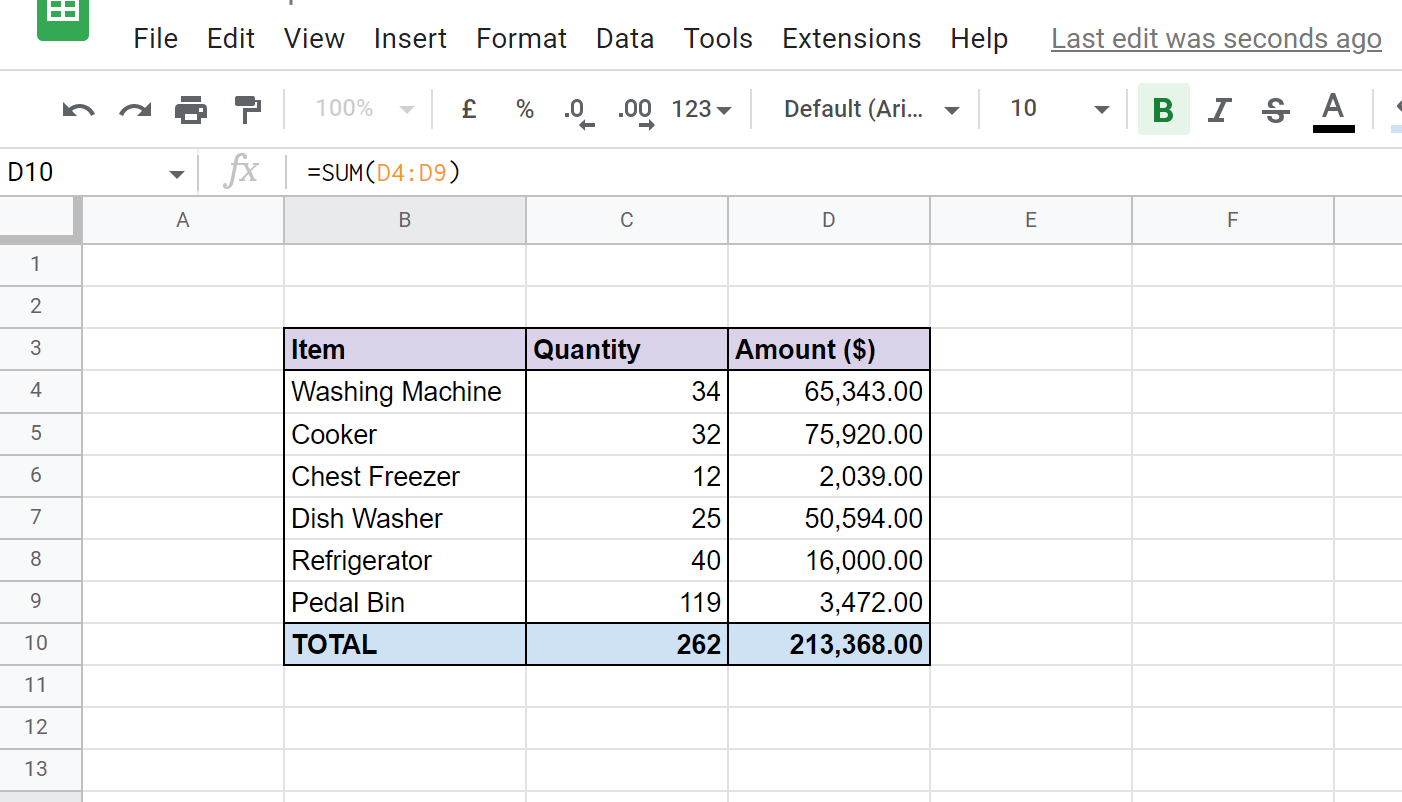The image size is (1402, 802).
Task: Apply percent format icon
Action: [524, 109]
